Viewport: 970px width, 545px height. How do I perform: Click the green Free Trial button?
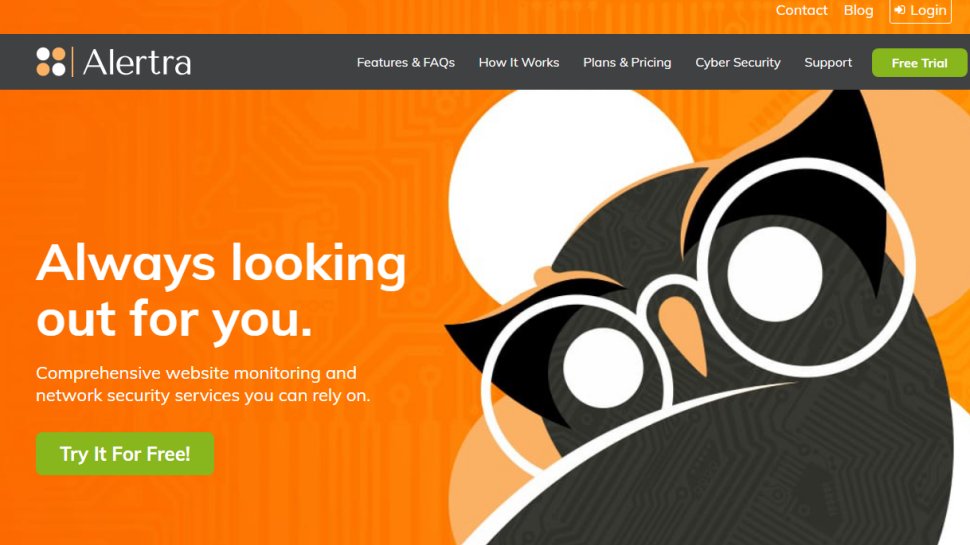[x=919, y=62]
